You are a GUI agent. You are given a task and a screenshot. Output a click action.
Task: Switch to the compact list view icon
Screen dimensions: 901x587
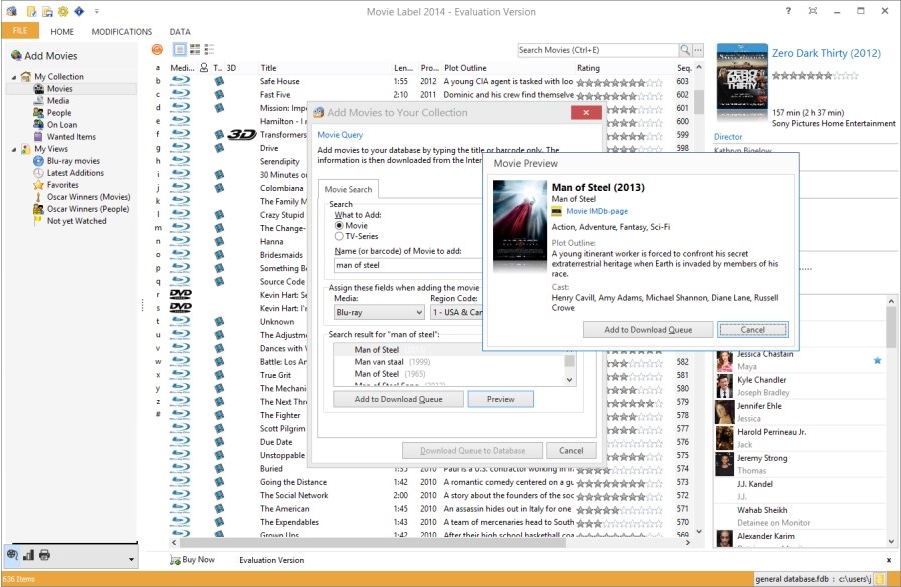coord(209,49)
